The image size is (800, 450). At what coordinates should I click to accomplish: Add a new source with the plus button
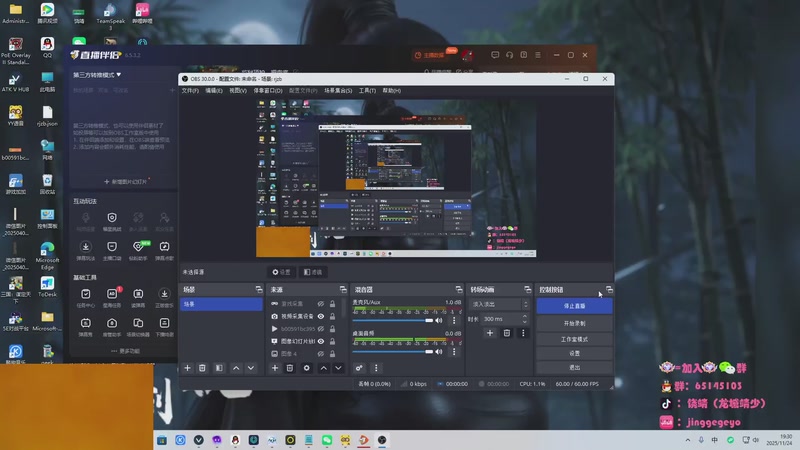click(x=274, y=368)
